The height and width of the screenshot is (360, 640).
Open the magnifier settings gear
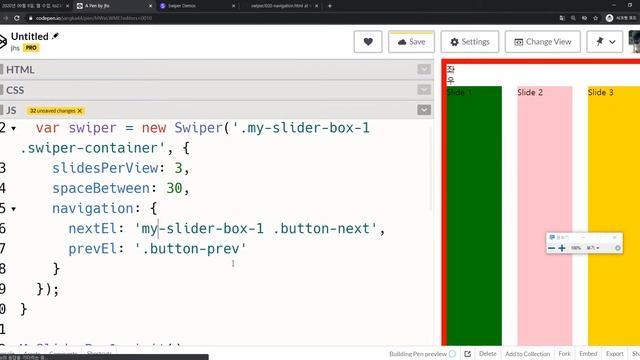[618, 248]
